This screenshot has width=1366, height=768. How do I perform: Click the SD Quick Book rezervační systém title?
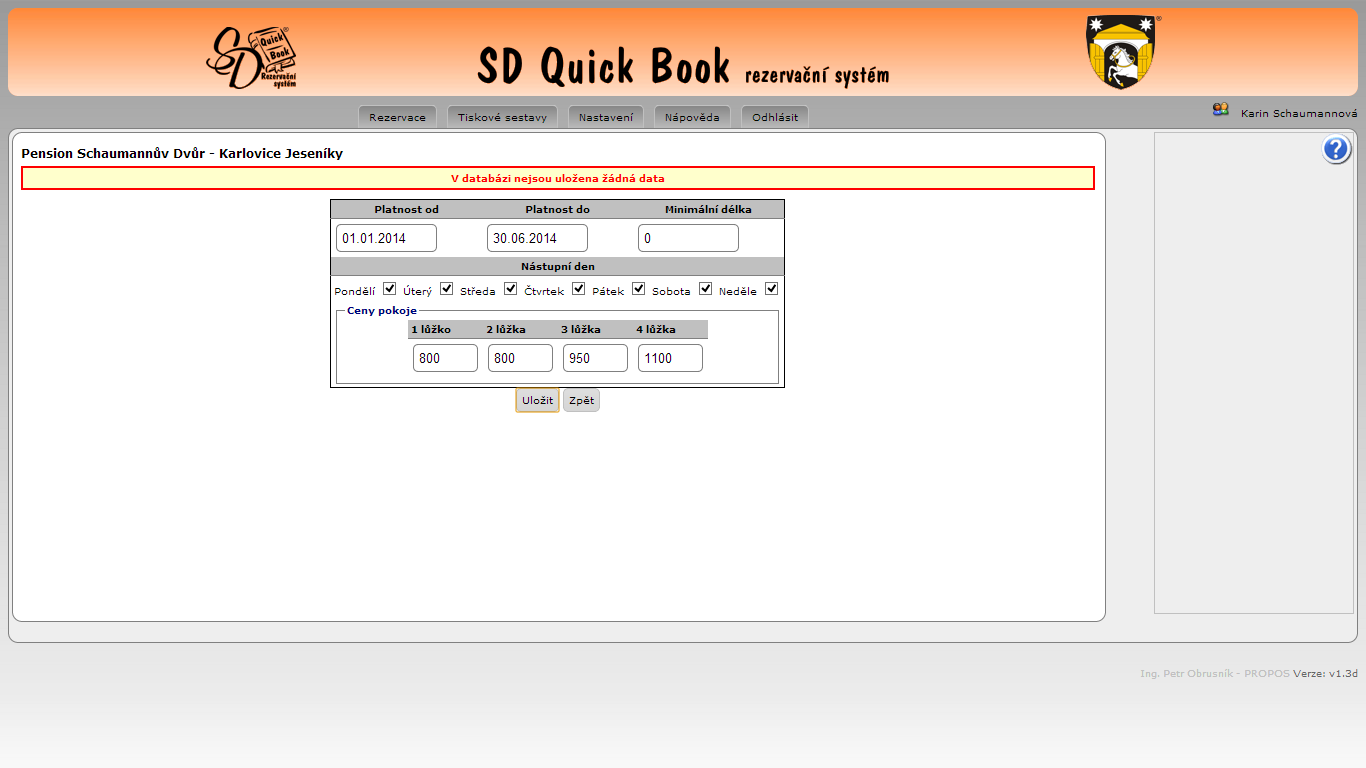(682, 66)
